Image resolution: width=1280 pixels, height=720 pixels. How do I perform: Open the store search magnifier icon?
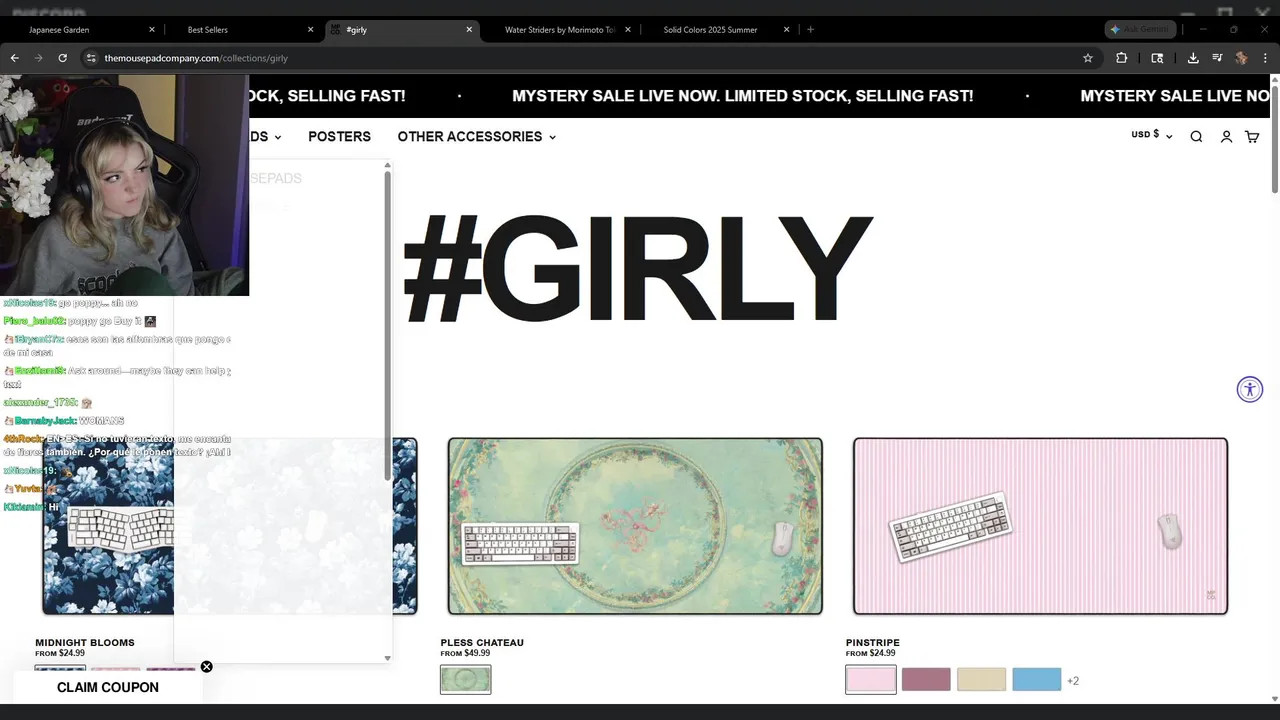[1196, 137]
